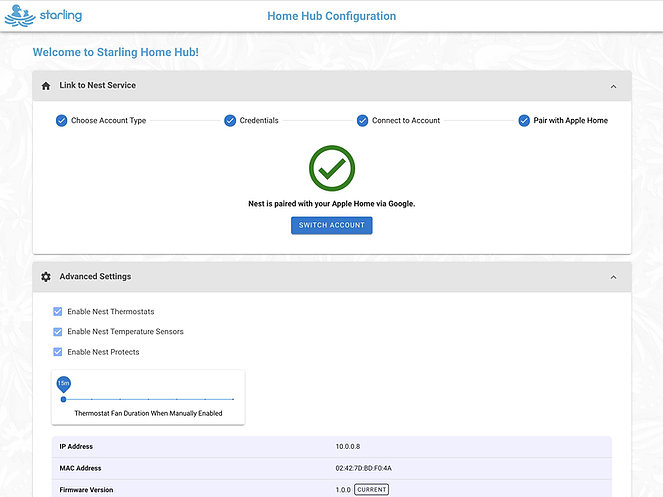Click the 15m slider value bubble

point(63,384)
